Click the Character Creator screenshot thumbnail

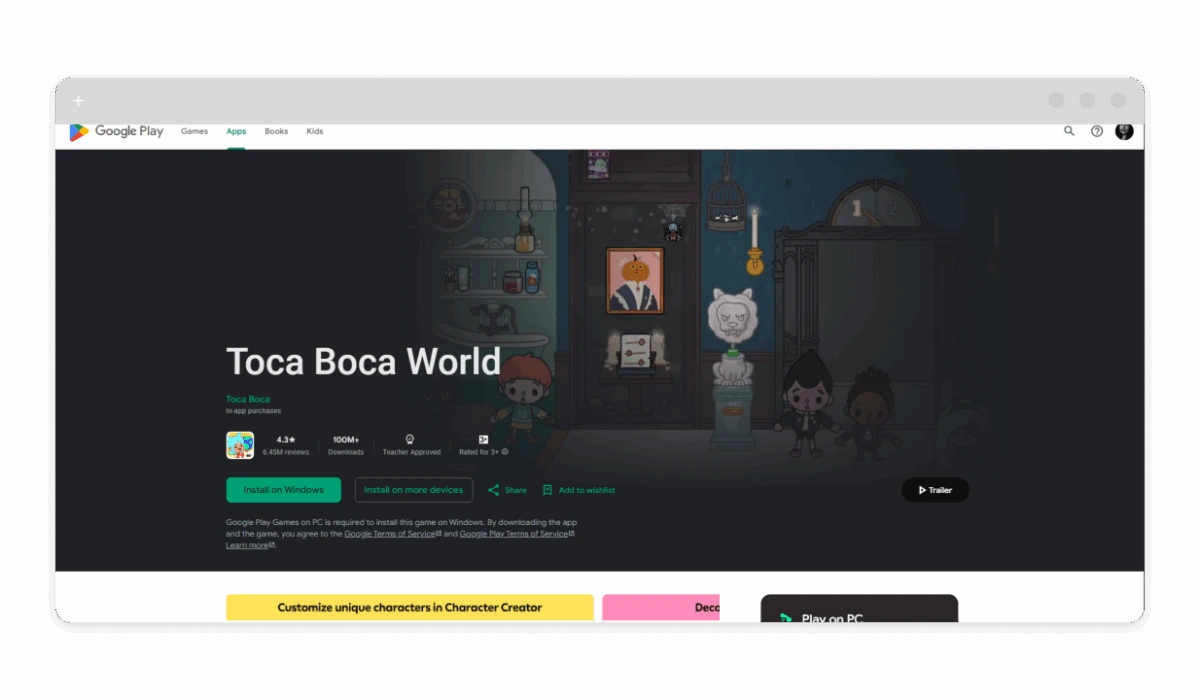409,607
